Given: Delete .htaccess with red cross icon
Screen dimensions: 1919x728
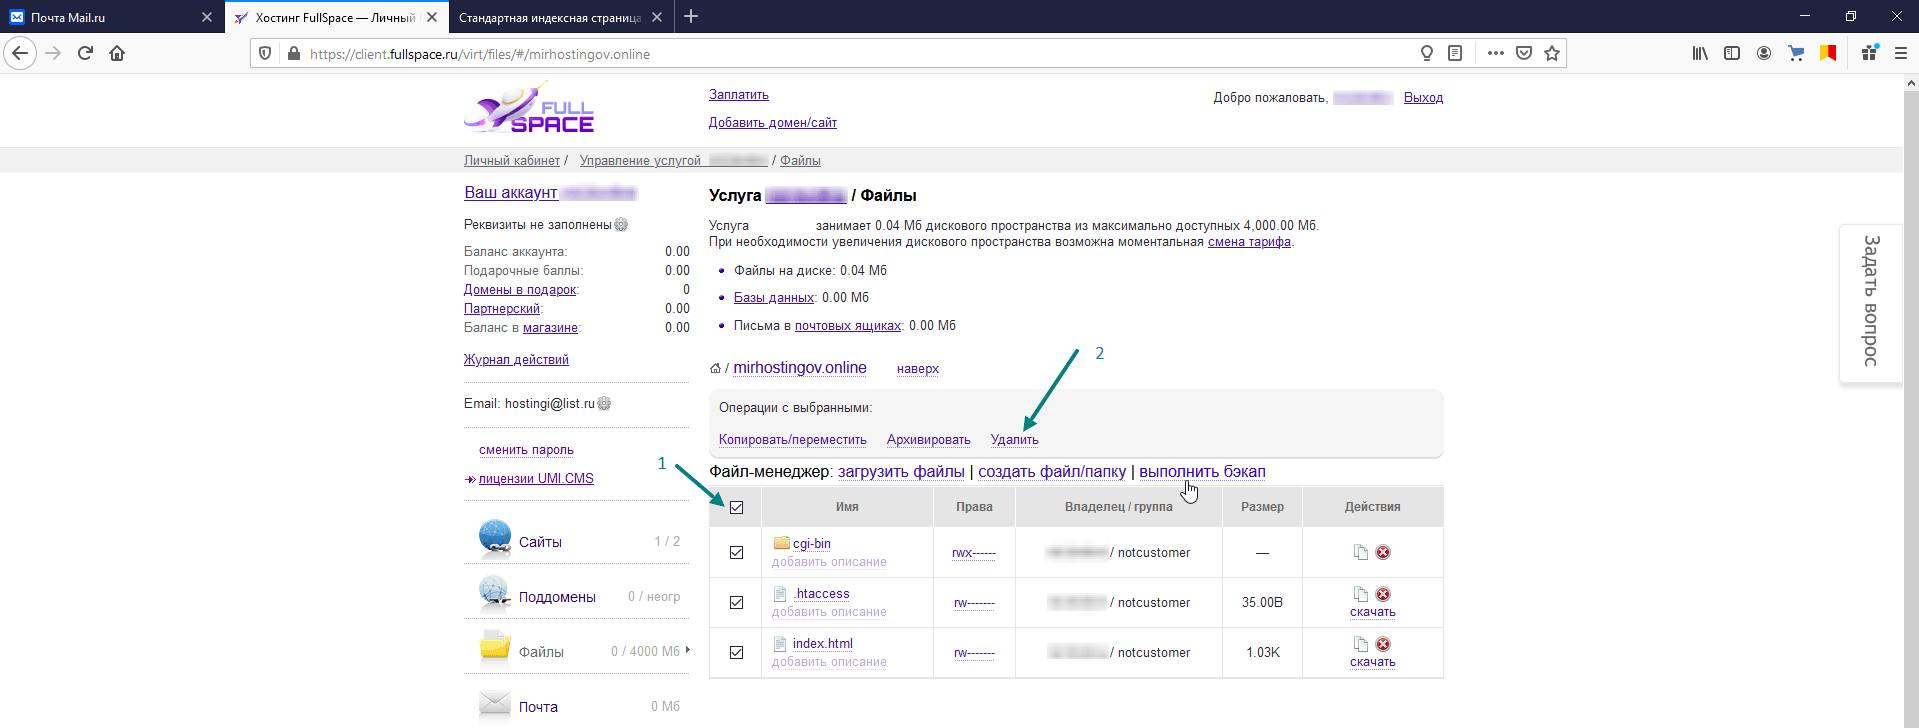Looking at the screenshot, I should tap(1383, 594).
